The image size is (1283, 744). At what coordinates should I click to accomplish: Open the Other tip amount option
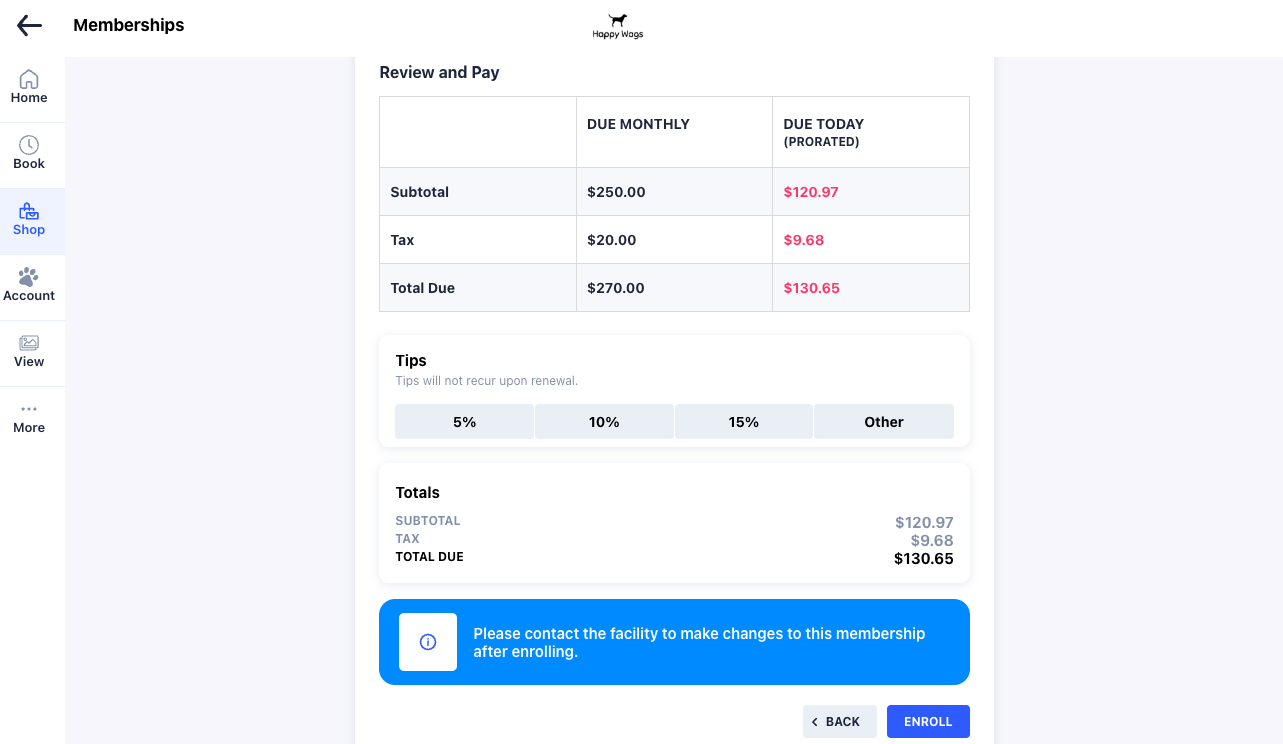pyautogui.click(x=884, y=421)
